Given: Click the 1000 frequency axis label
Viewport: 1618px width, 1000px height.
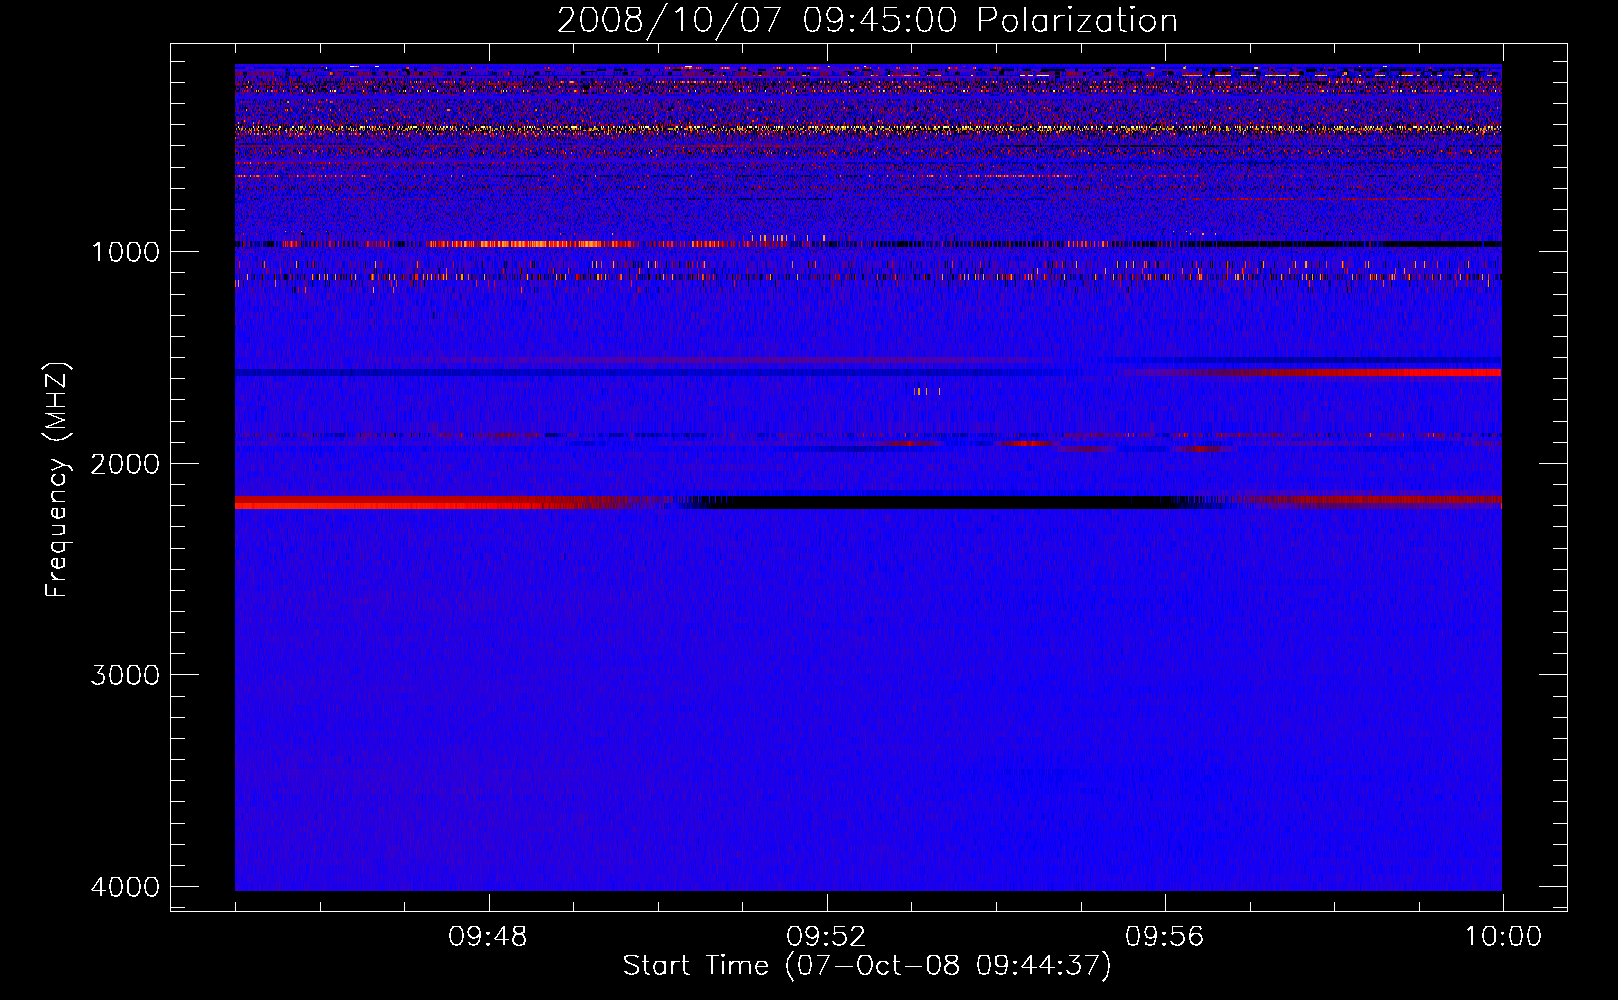Looking at the screenshot, I should [125, 252].
